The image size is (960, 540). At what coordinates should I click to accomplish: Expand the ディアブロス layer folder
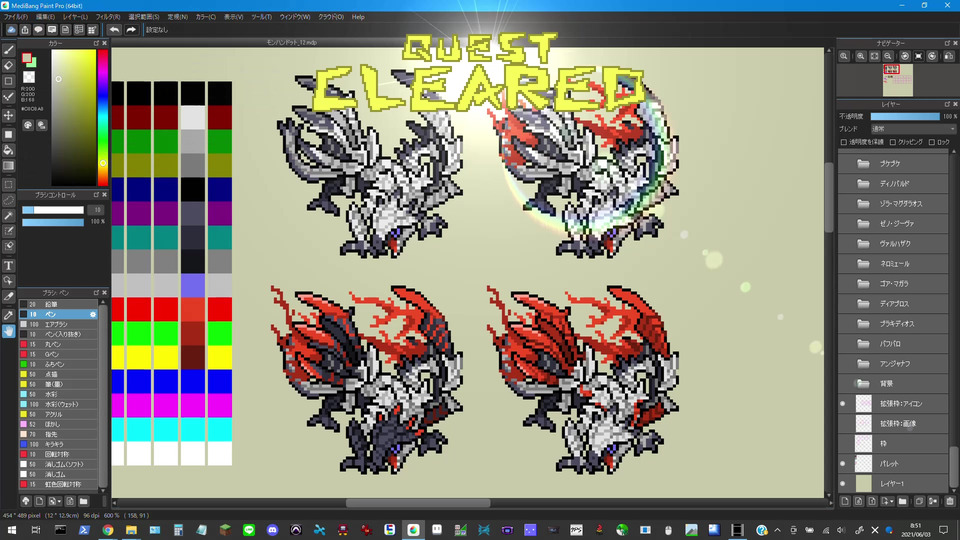(864, 304)
